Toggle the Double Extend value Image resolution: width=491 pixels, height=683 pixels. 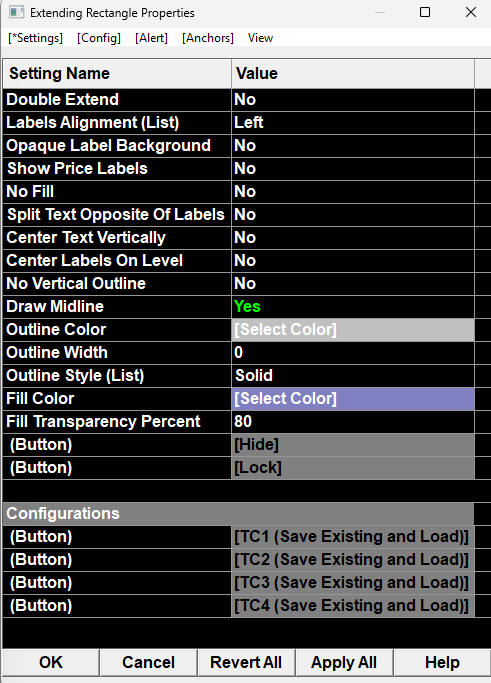(353, 100)
